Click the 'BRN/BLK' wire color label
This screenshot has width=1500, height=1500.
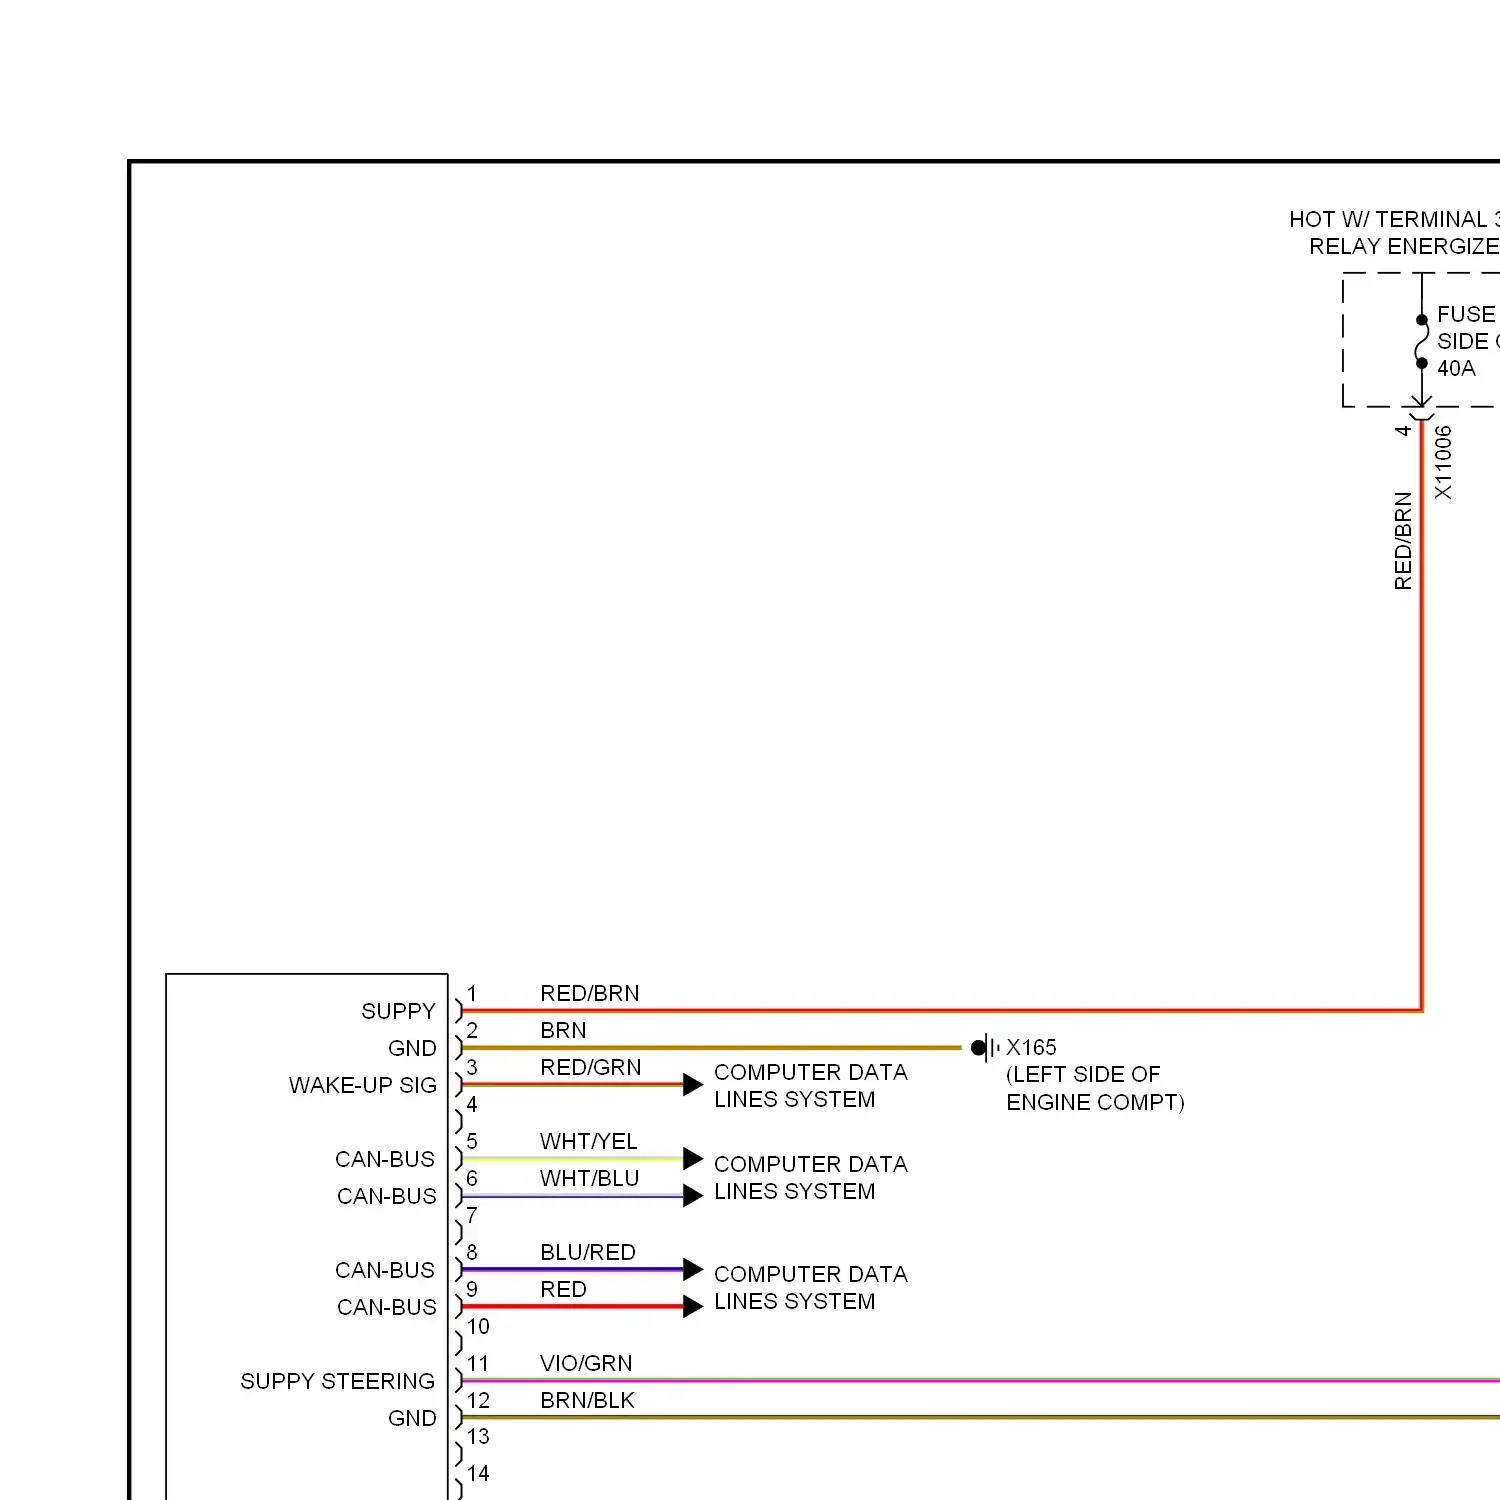(588, 1400)
